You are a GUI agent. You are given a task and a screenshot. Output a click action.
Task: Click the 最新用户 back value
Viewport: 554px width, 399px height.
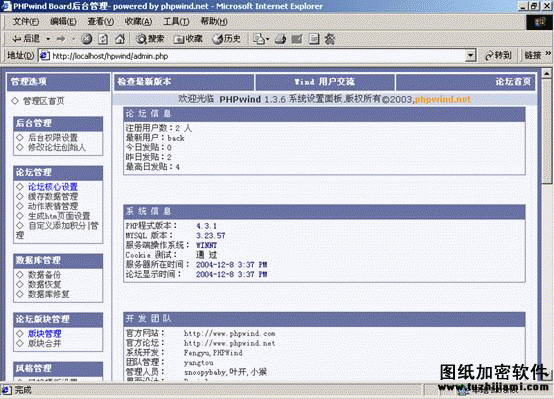click(176, 138)
